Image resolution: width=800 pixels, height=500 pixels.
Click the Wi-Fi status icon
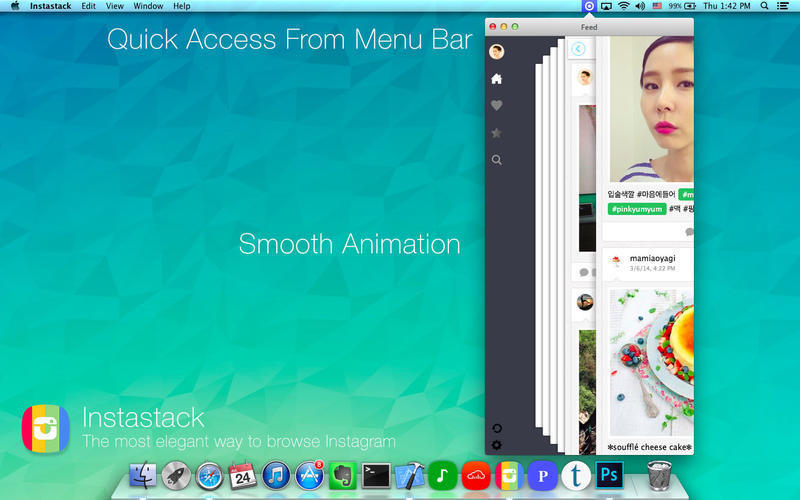623,6
